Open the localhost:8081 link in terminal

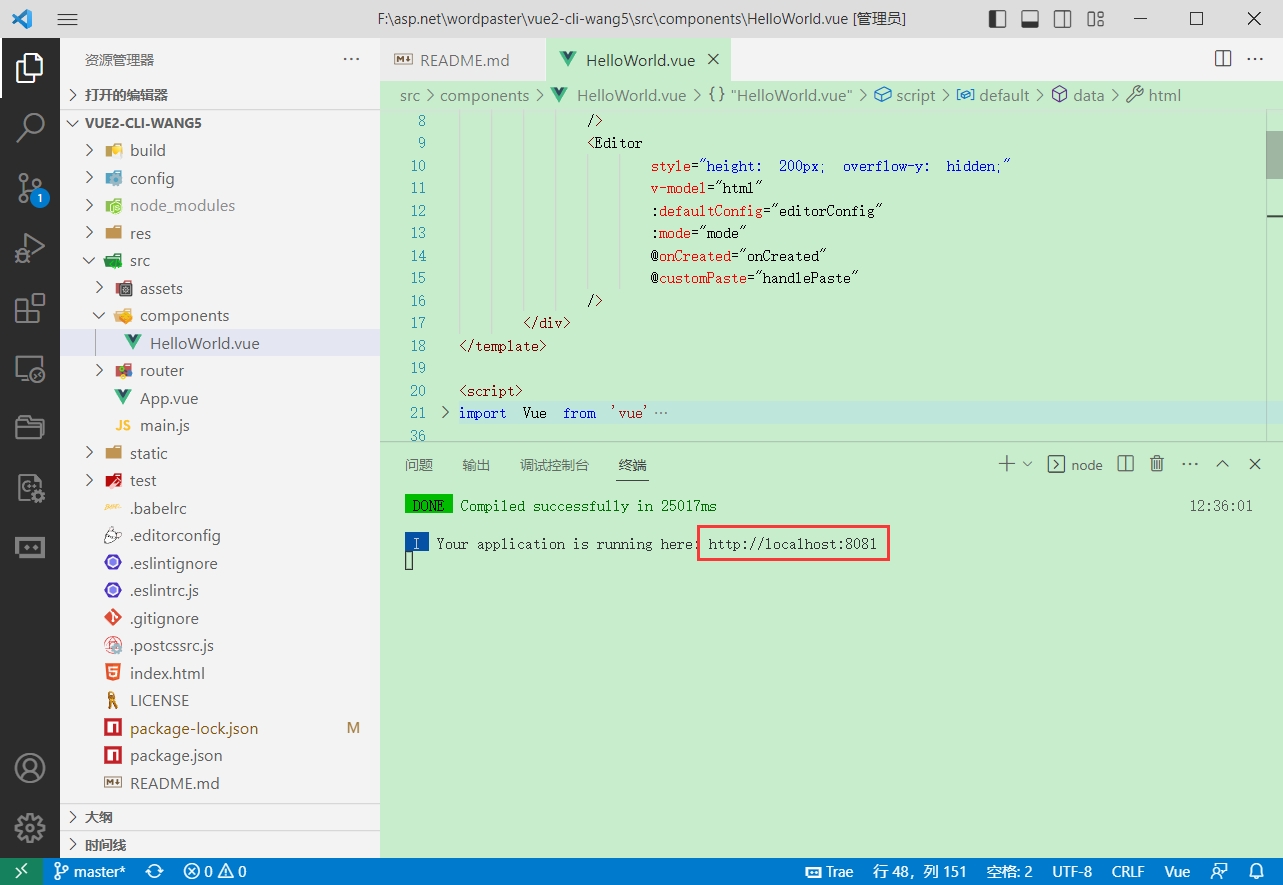[x=792, y=544]
